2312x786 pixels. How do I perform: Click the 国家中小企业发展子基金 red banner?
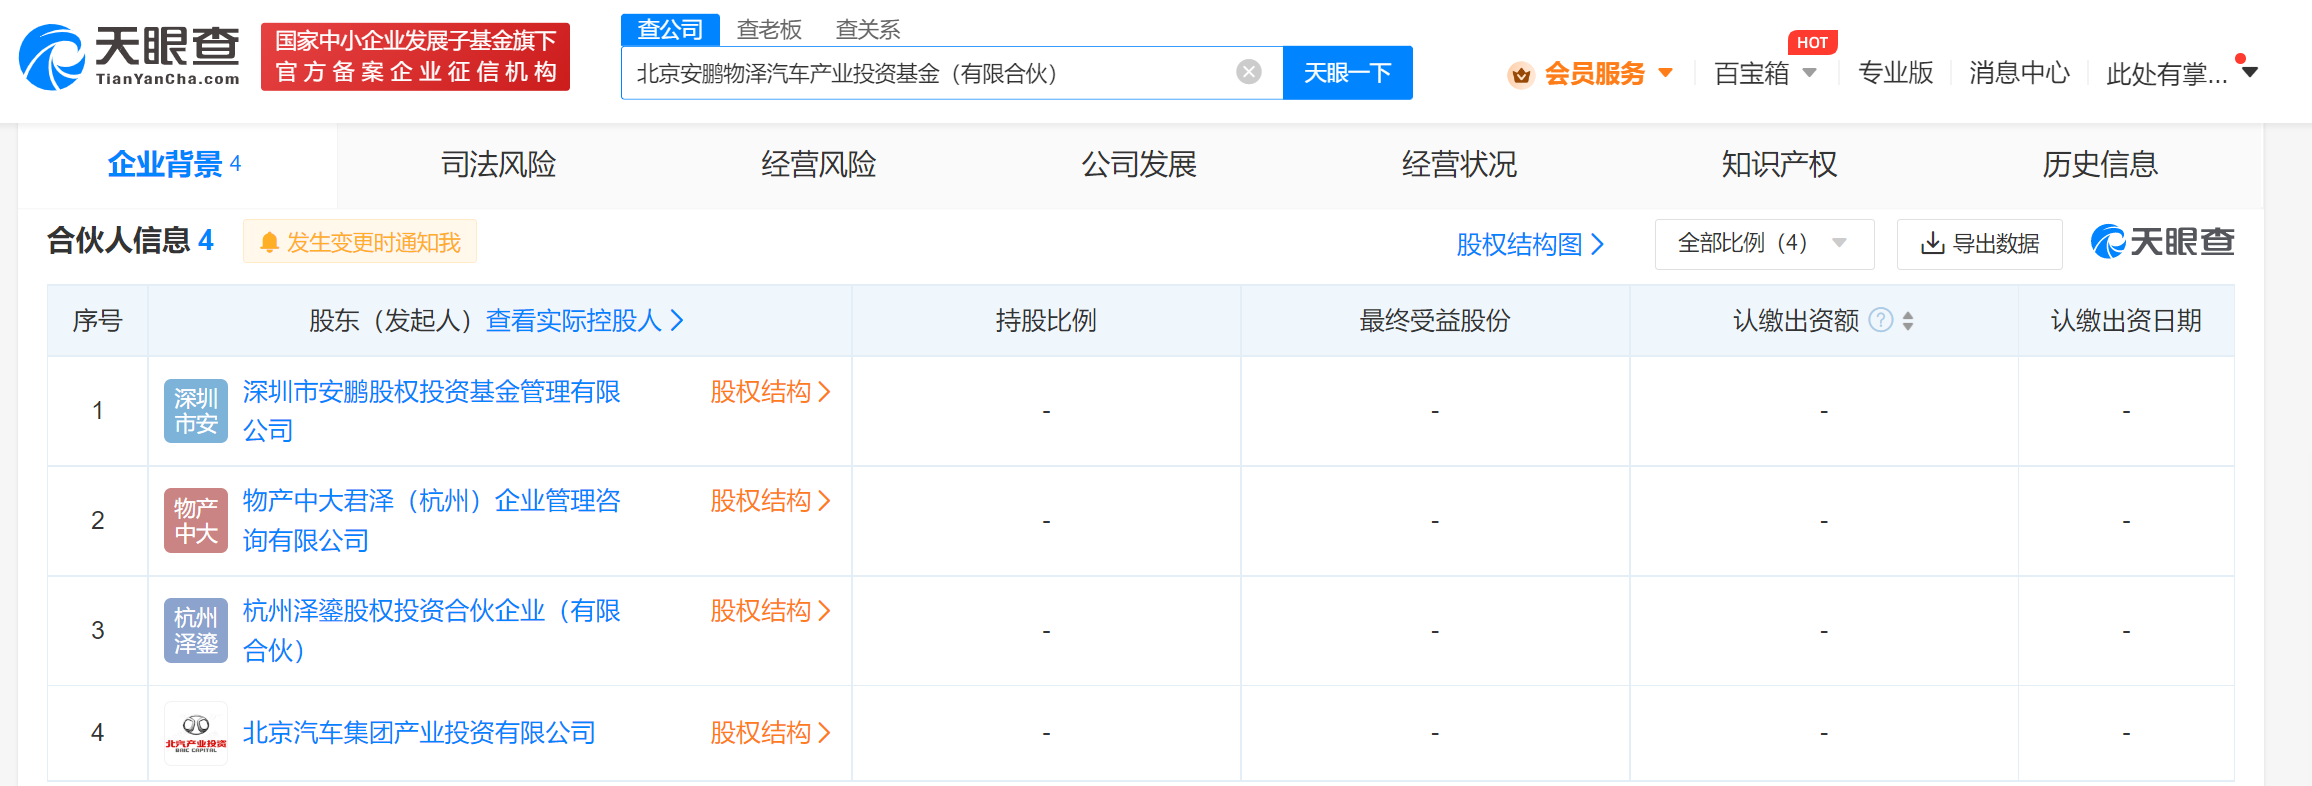click(415, 57)
